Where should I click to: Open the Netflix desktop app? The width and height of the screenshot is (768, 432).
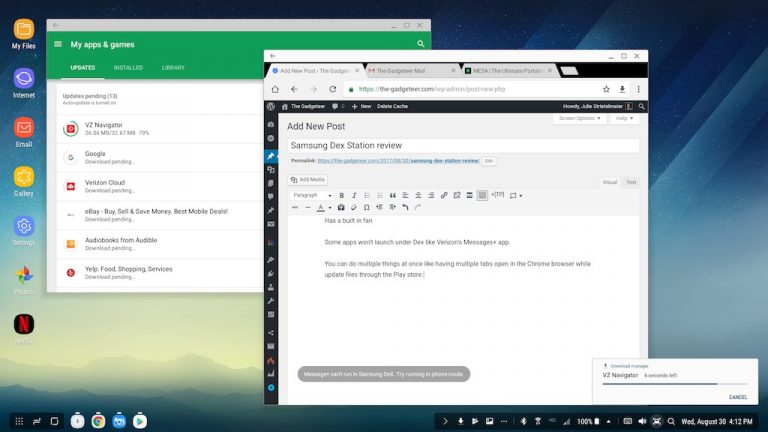[23, 325]
